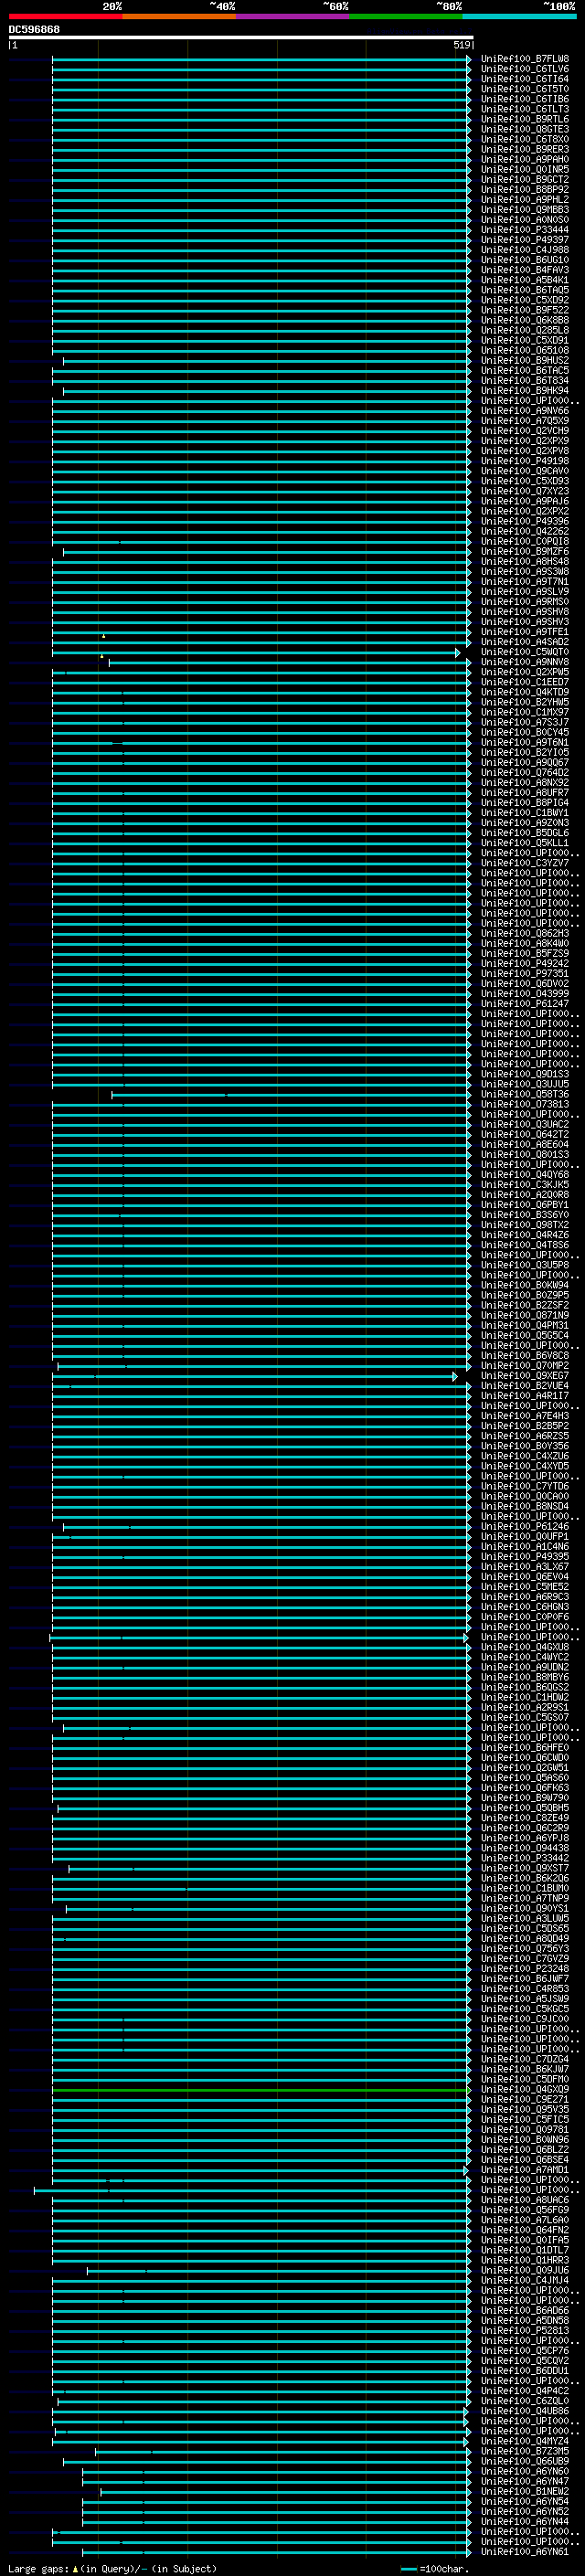Click the UniRef100_C6TI64 label
This screenshot has height=2576, width=585.
click(x=525, y=79)
